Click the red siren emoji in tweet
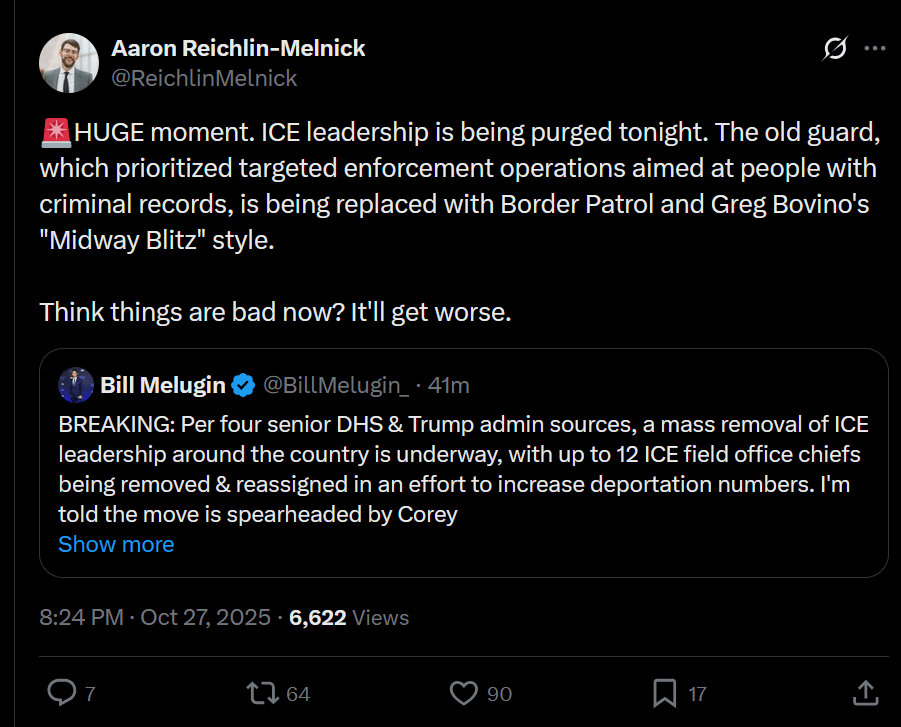Screen dimensions: 901x727 coord(56,131)
